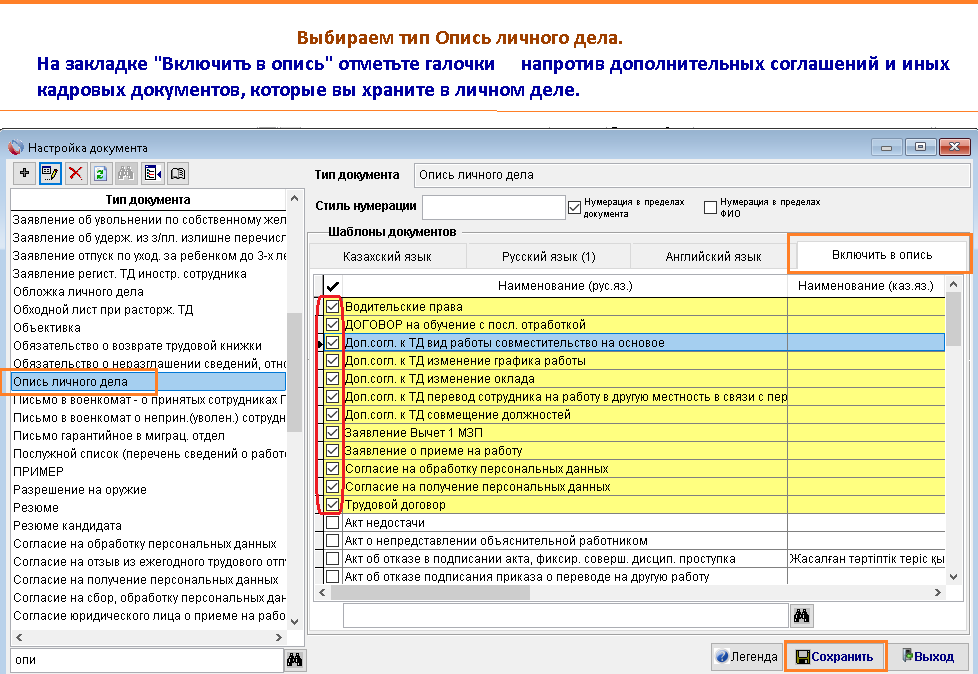Image resolution: width=978 pixels, height=674 pixels.
Task: Toggle 'Заявление Вычет 1 МЗП' checkbox
Action: (332, 433)
